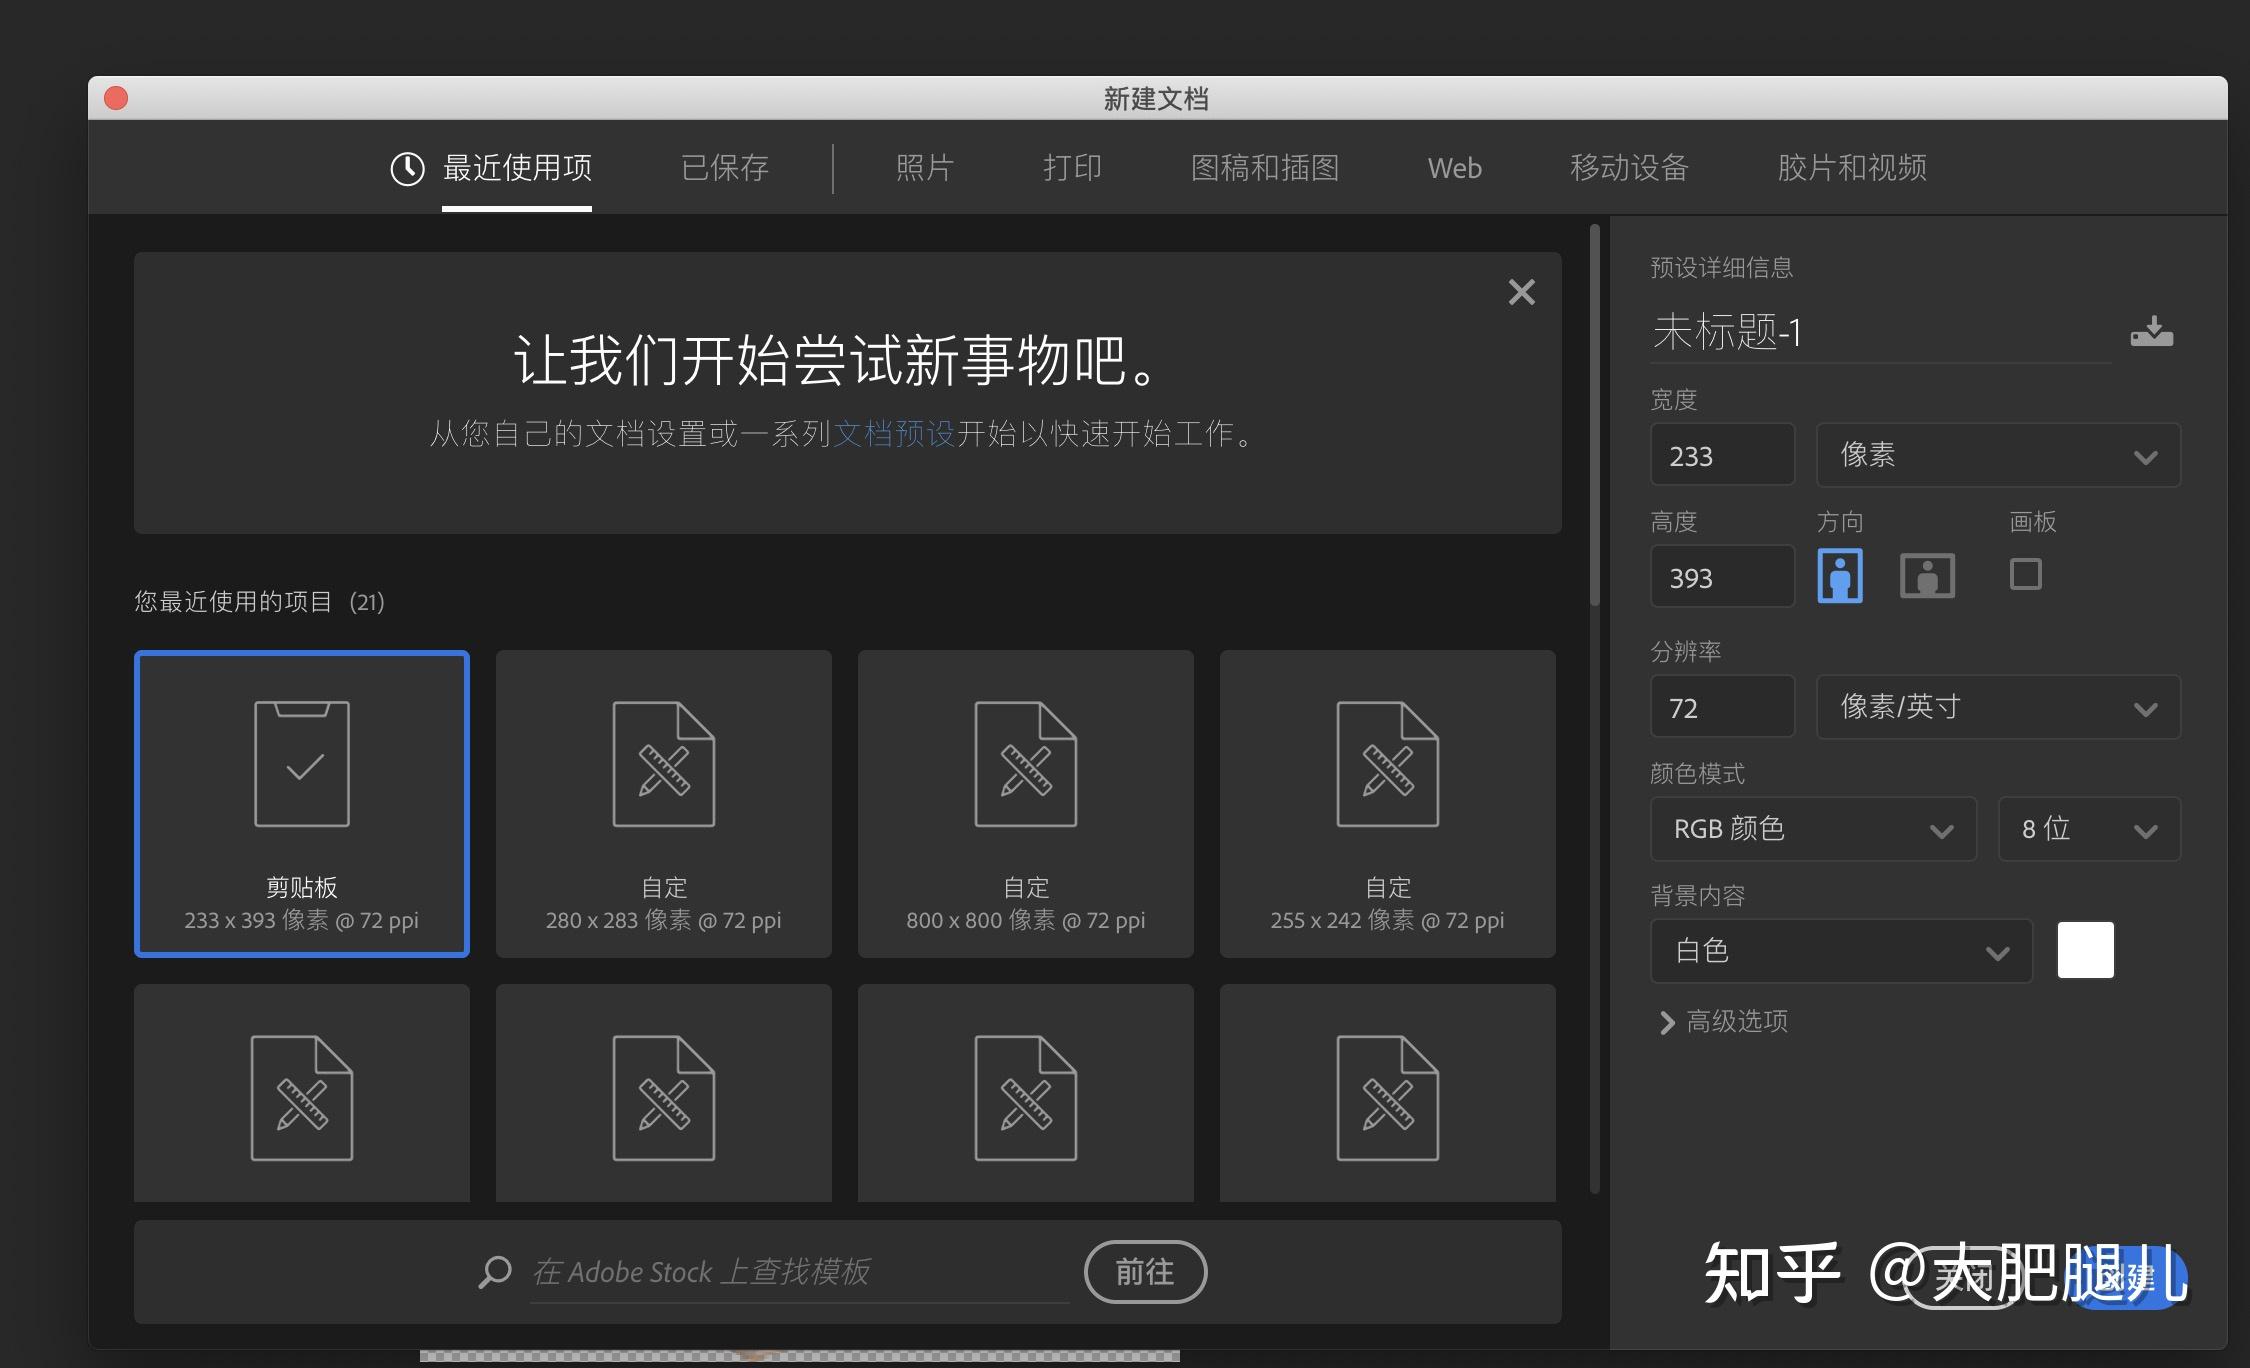2250x1368 pixels.
Task: Switch to the 图稿和插图 tab
Action: pyautogui.click(x=1265, y=168)
